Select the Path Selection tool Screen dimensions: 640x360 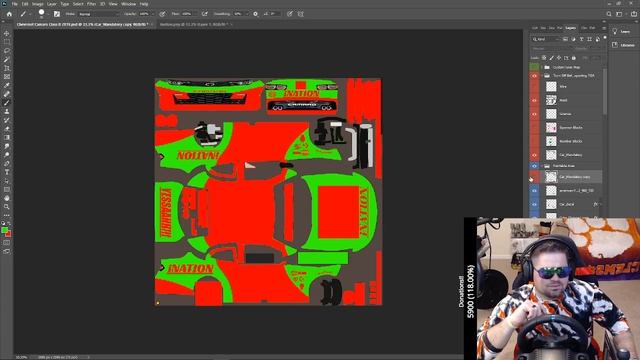point(7,181)
